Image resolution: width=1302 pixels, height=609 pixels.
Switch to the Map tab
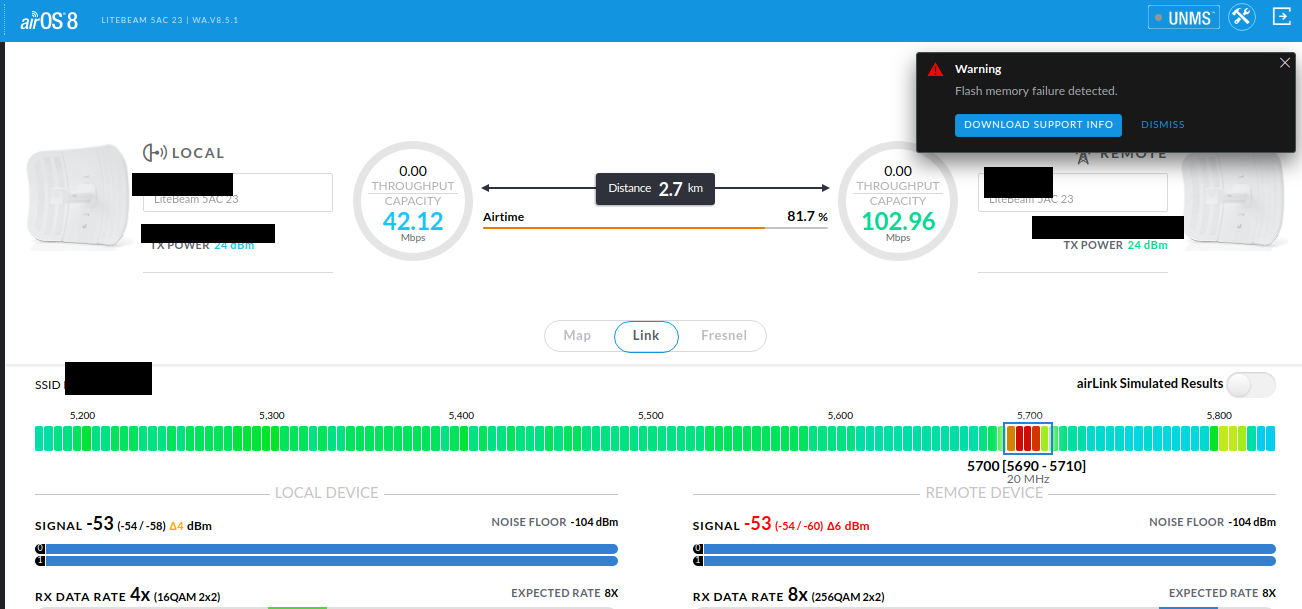[577, 336]
